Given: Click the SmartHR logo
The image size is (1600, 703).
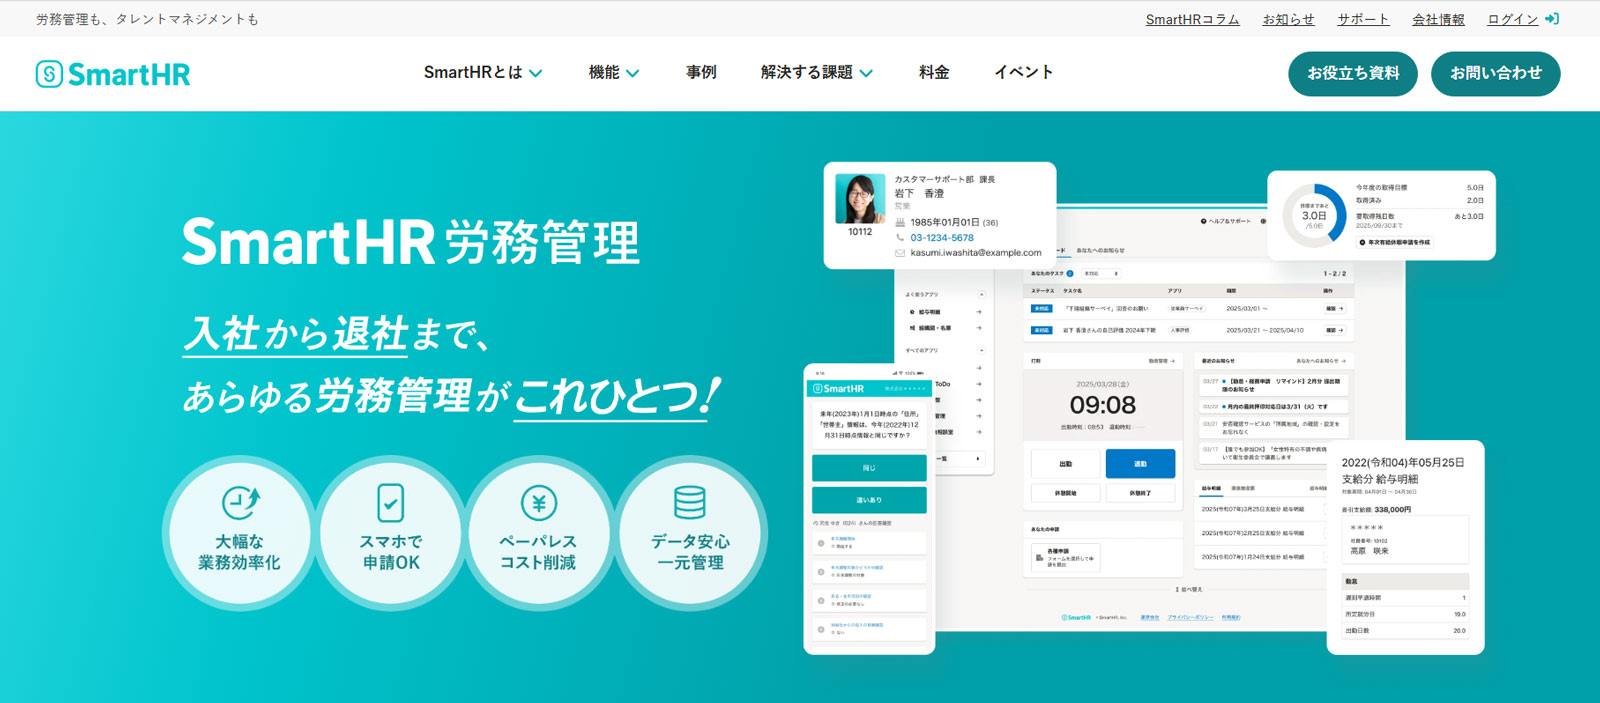Looking at the screenshot, I should 113,74.
